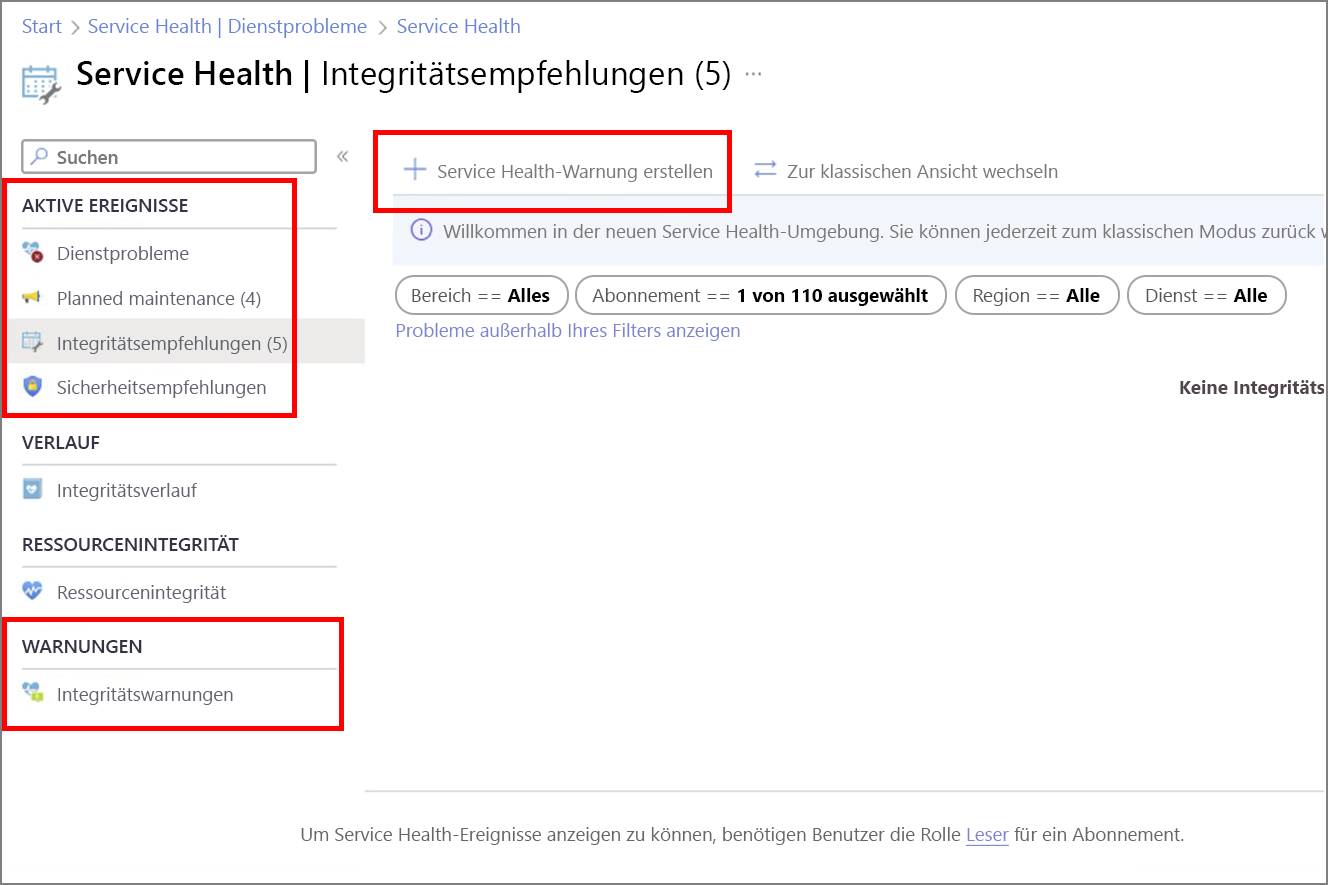This screenshot has width=1328, height=885.
Task: Click Service Health-Warnung erstellen button
Action: pos(558,171)
